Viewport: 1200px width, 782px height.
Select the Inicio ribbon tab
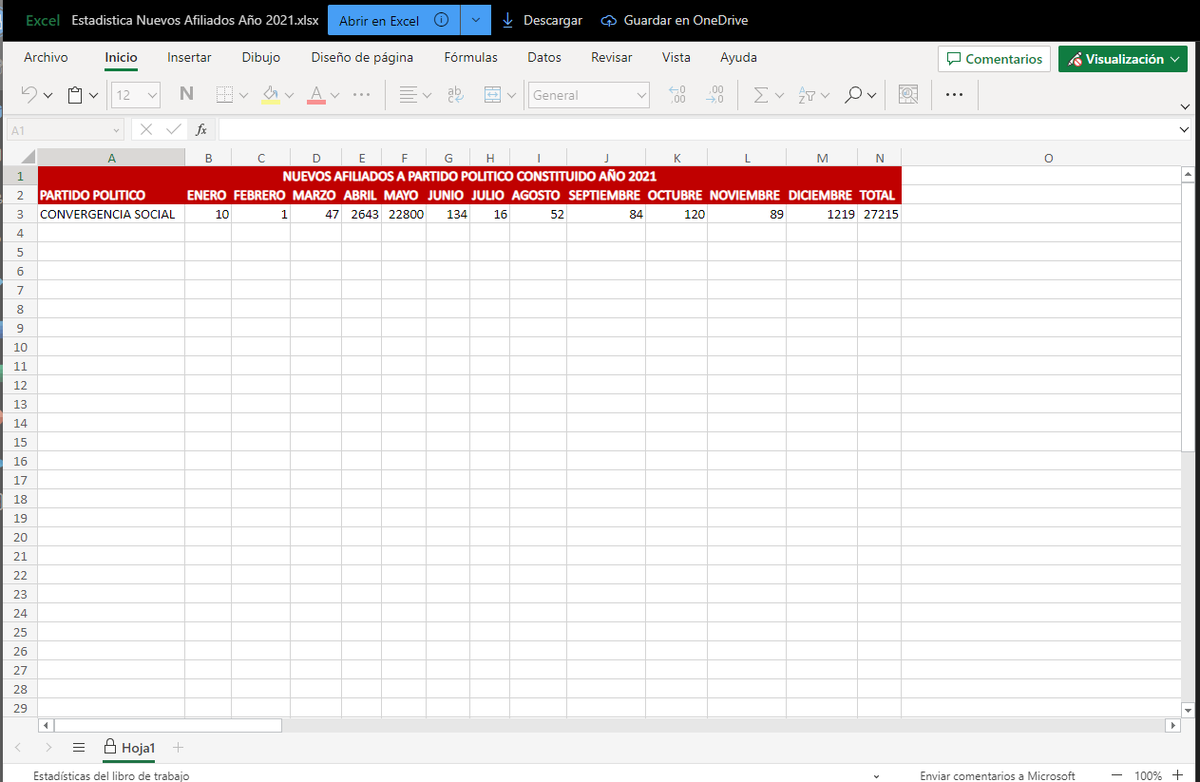[121, 58]
